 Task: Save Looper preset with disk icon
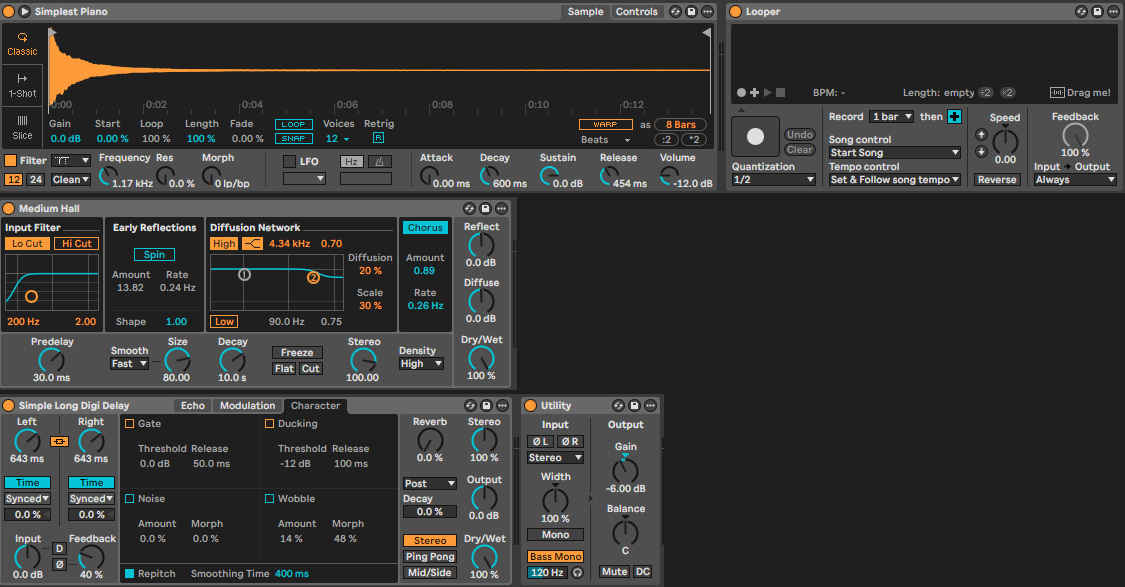(1097, 11)
